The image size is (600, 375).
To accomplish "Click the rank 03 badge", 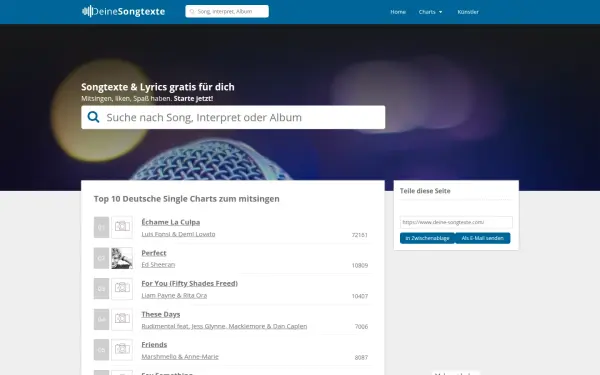I will click(101, 289).
